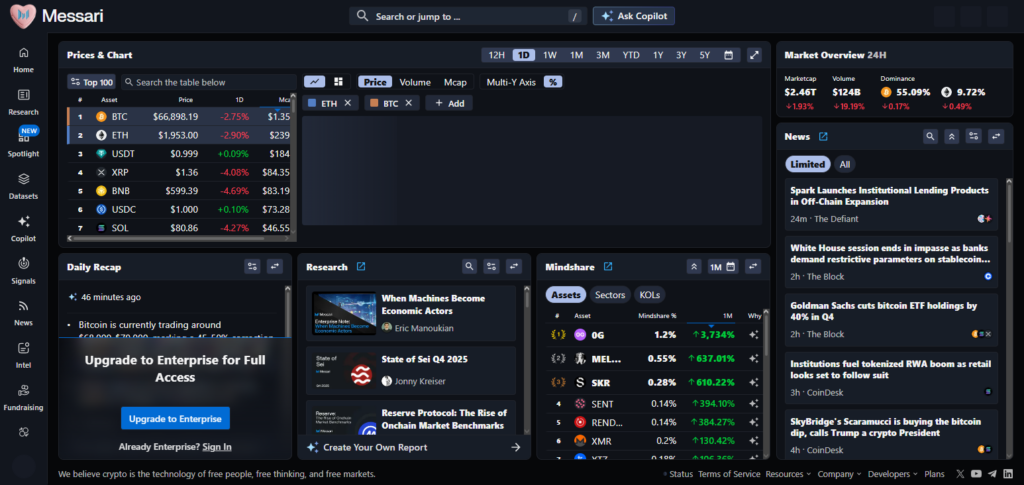Open the Research panel in a new window
This screenshot has width=1024, height=485.
click(361, 267)
